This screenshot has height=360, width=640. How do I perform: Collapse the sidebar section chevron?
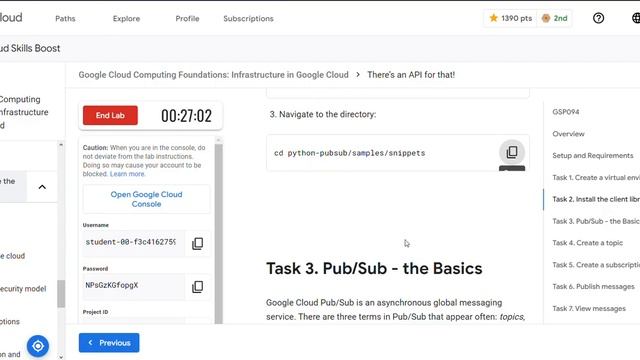pyautogui.click(x=42, y=187)
